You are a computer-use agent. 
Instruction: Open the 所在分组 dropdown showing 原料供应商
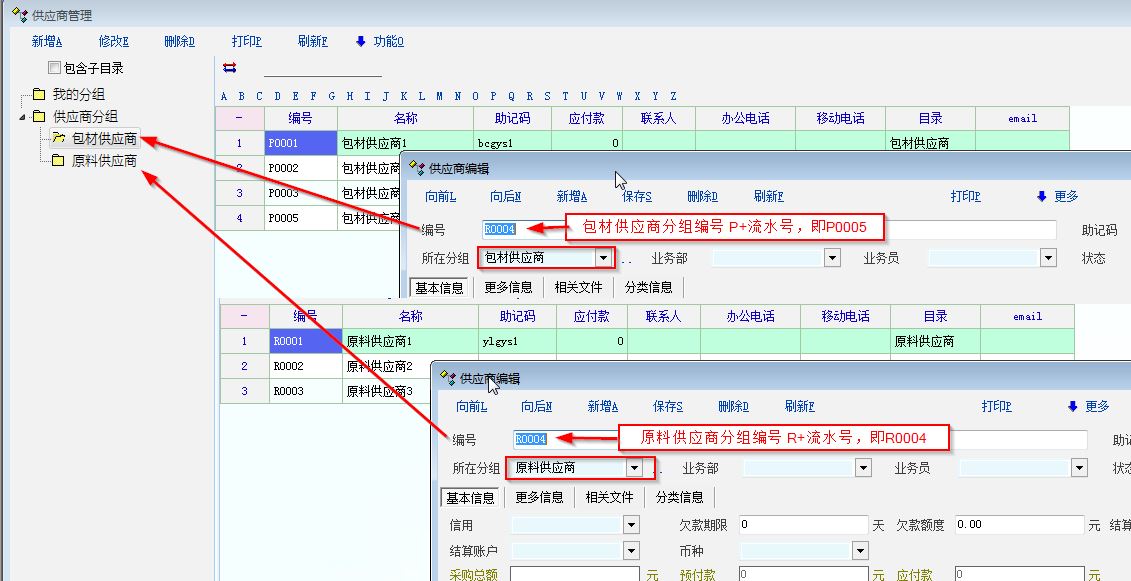click(x=633, y=467)
